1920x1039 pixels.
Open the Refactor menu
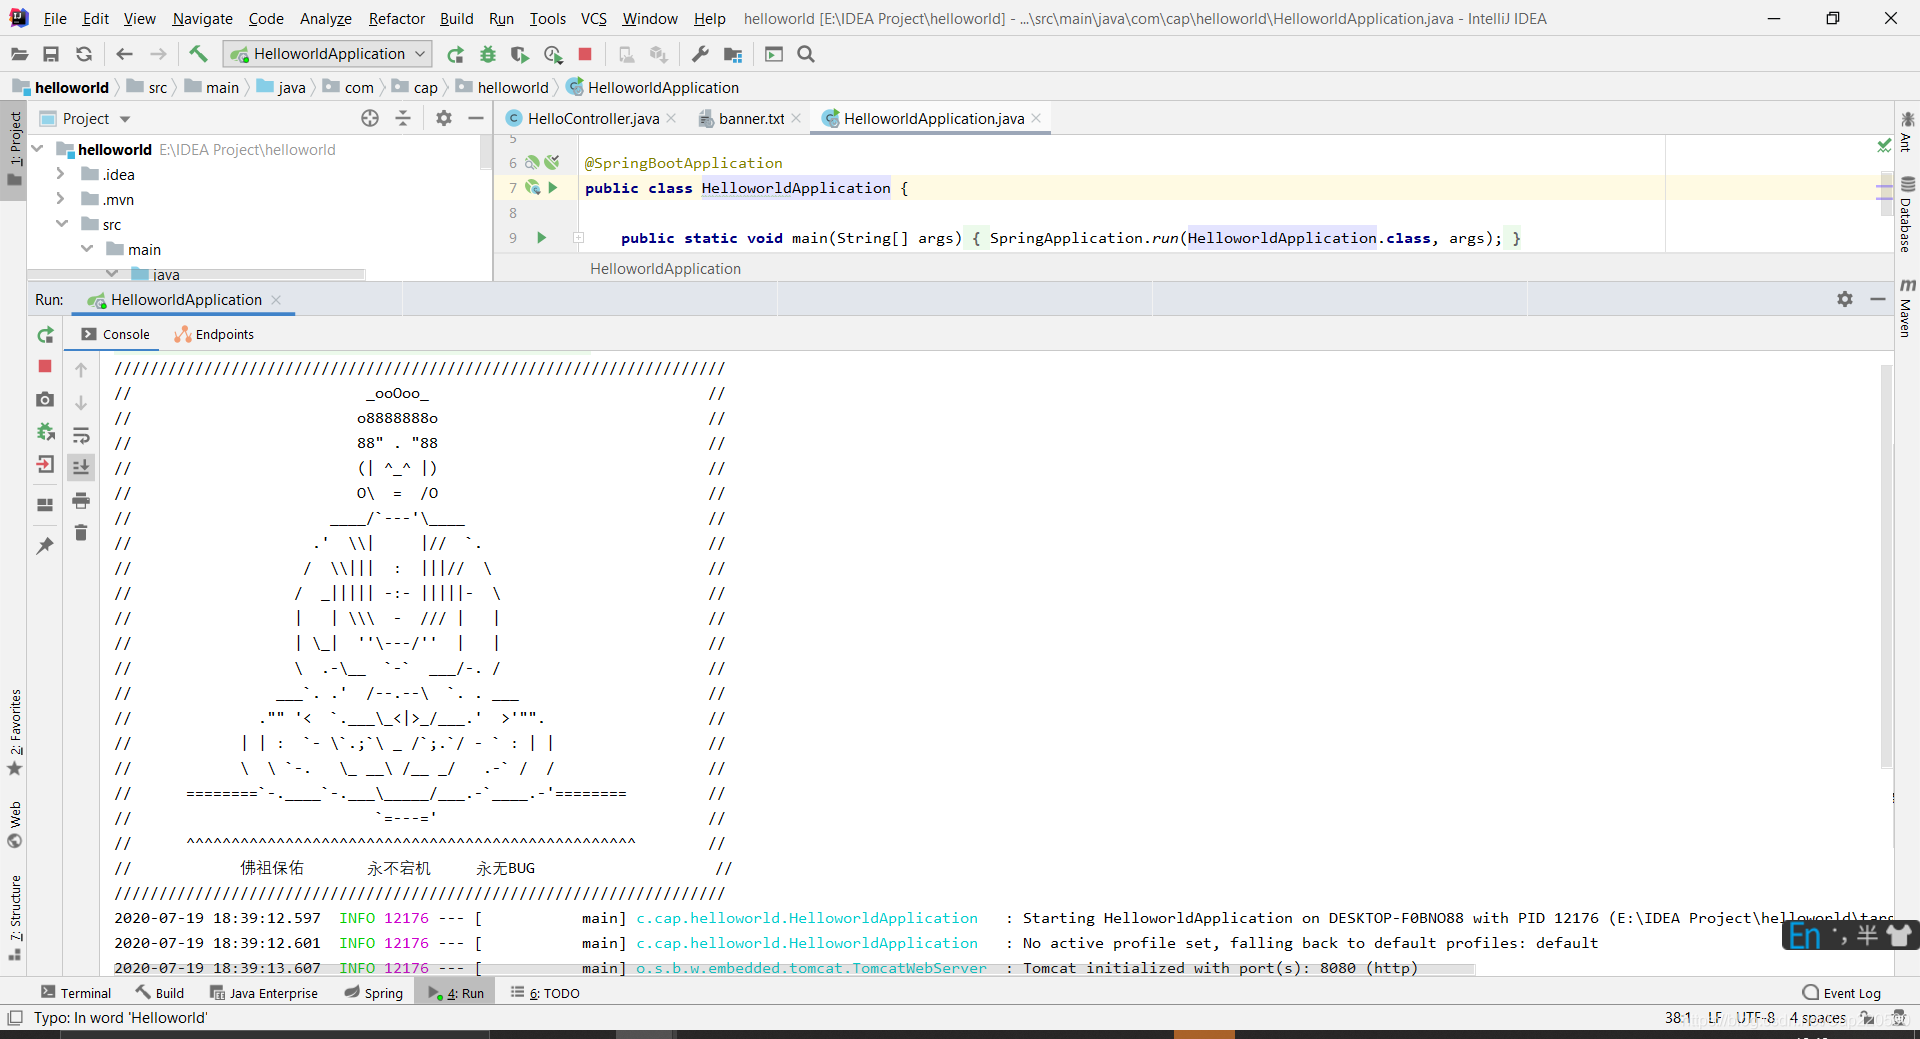click(x=396, y=18)
